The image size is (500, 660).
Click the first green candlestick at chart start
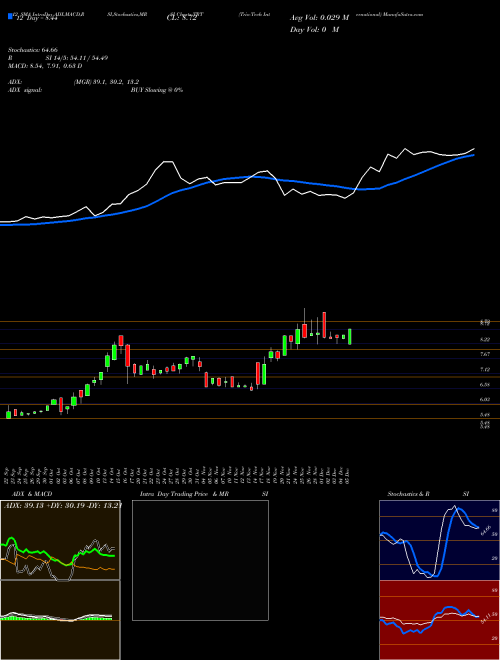tap(8, 413)
